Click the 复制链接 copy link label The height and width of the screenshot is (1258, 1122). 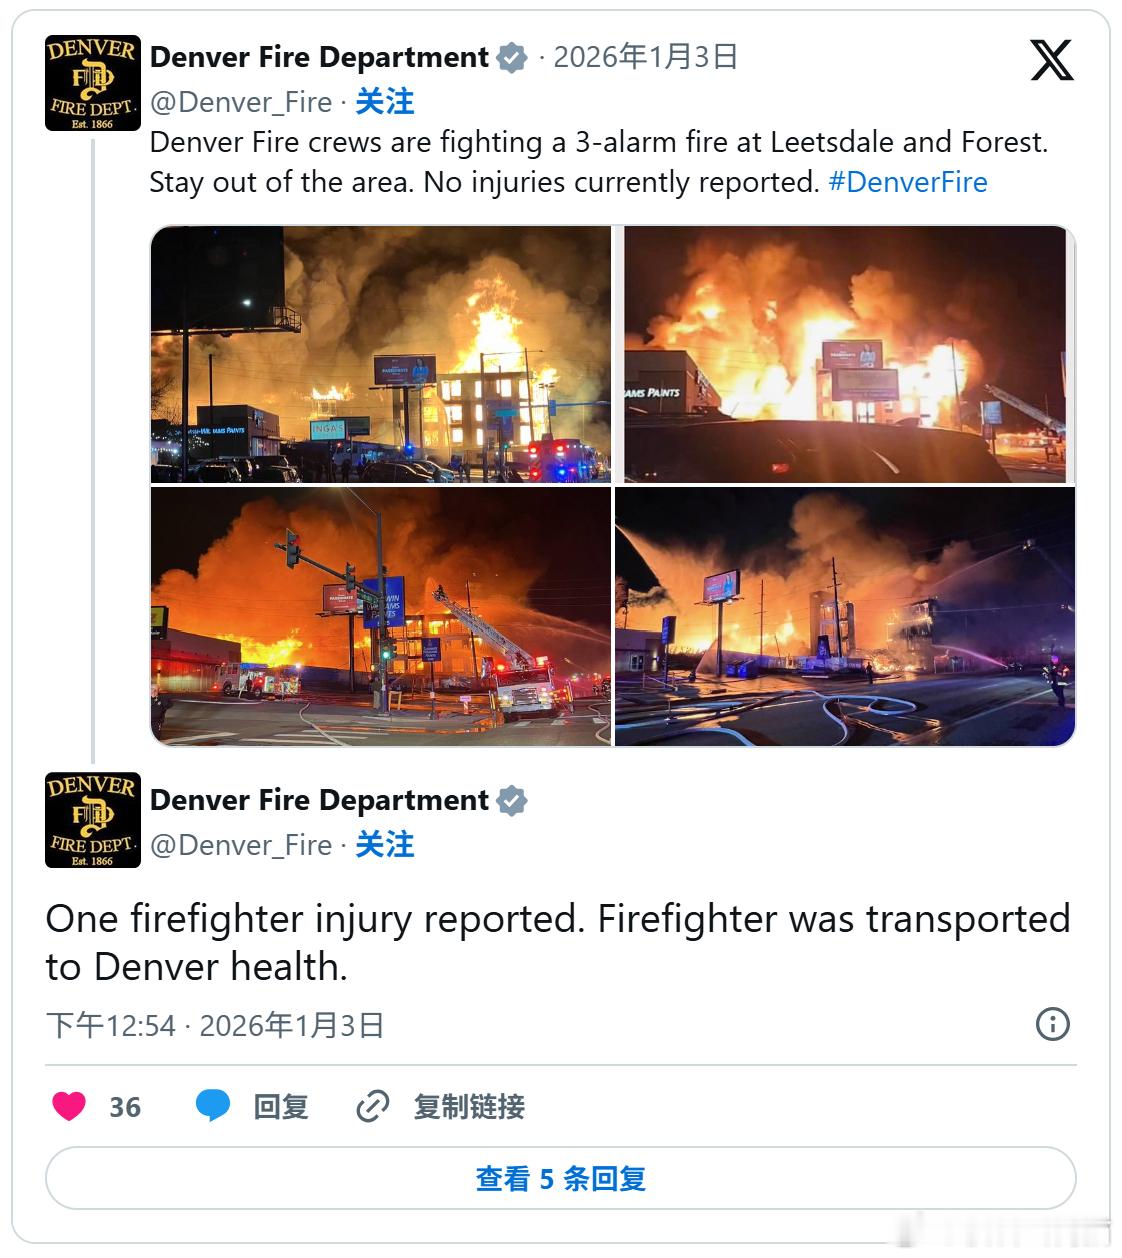(x=469, y=1107)
